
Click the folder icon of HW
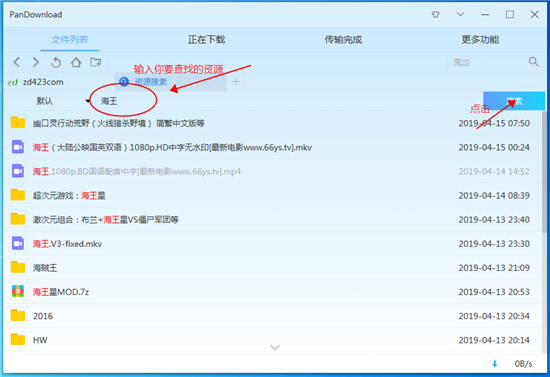pos(18,339)
